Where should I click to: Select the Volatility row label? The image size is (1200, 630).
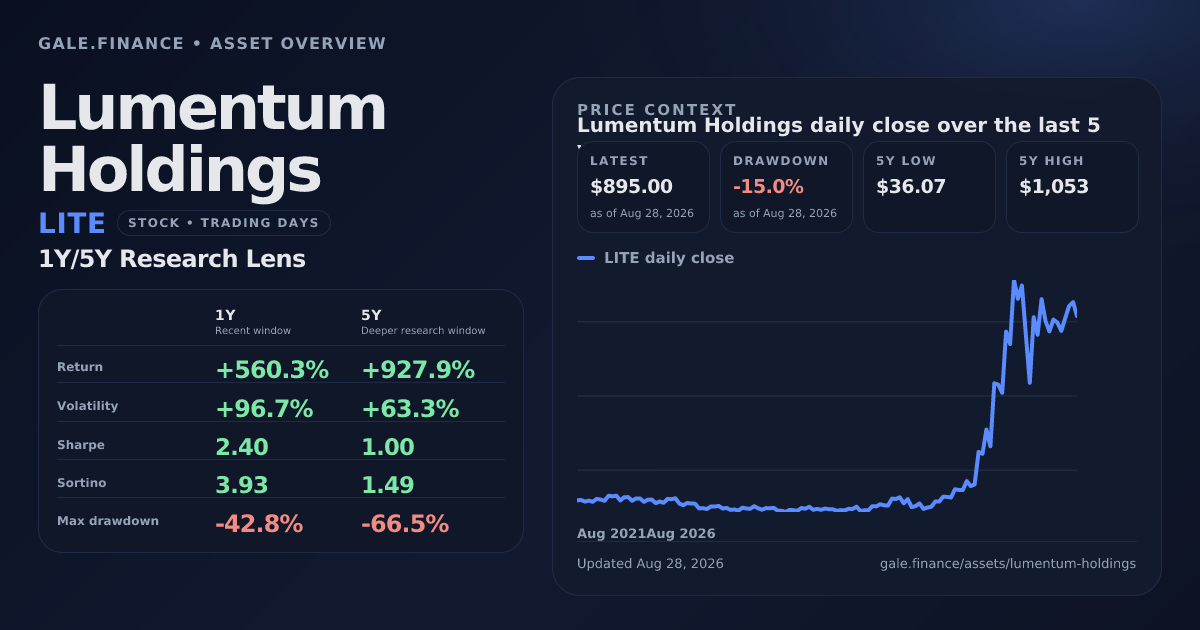click(x=88, y=406)
